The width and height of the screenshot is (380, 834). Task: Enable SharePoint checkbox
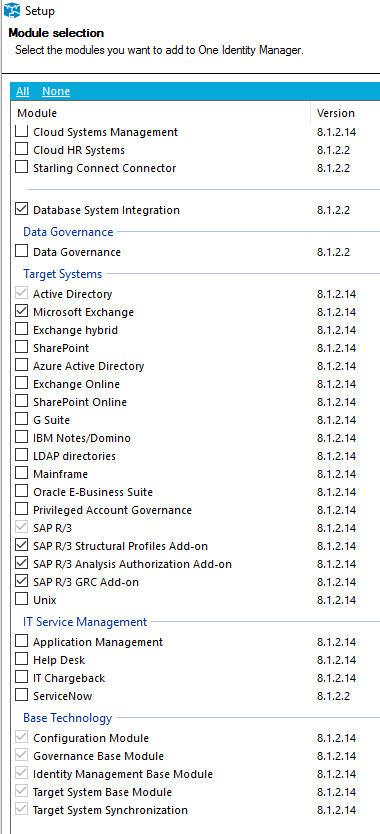22,348
